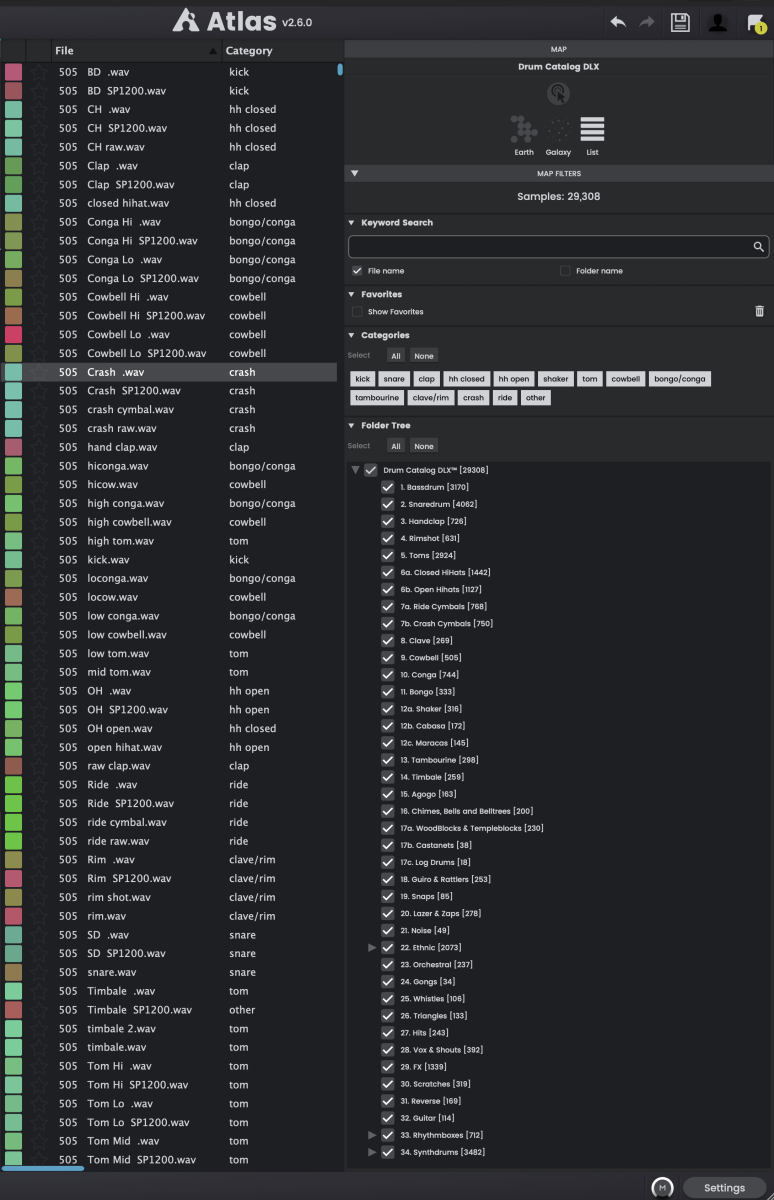Collapse the Categories section
Viewport: 774px width, 1200px height.
(x=351, y=336)
